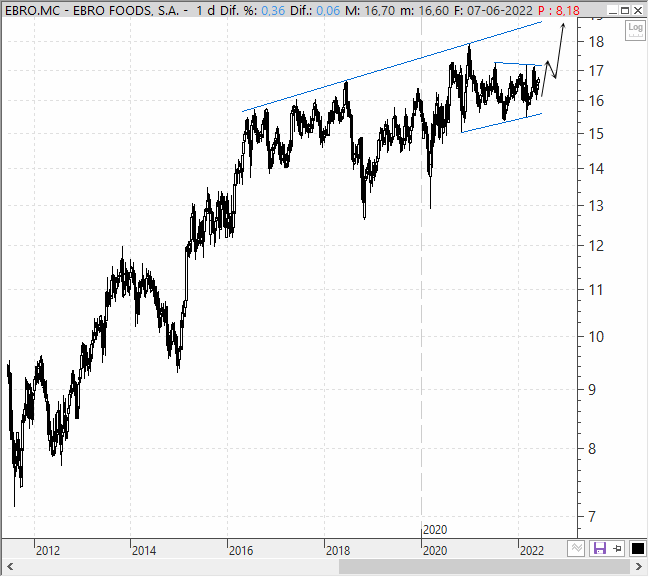This screenshot has width=649, height=577.
Task: Click the 13 price axis label
Action: click(x=596, y=206)
